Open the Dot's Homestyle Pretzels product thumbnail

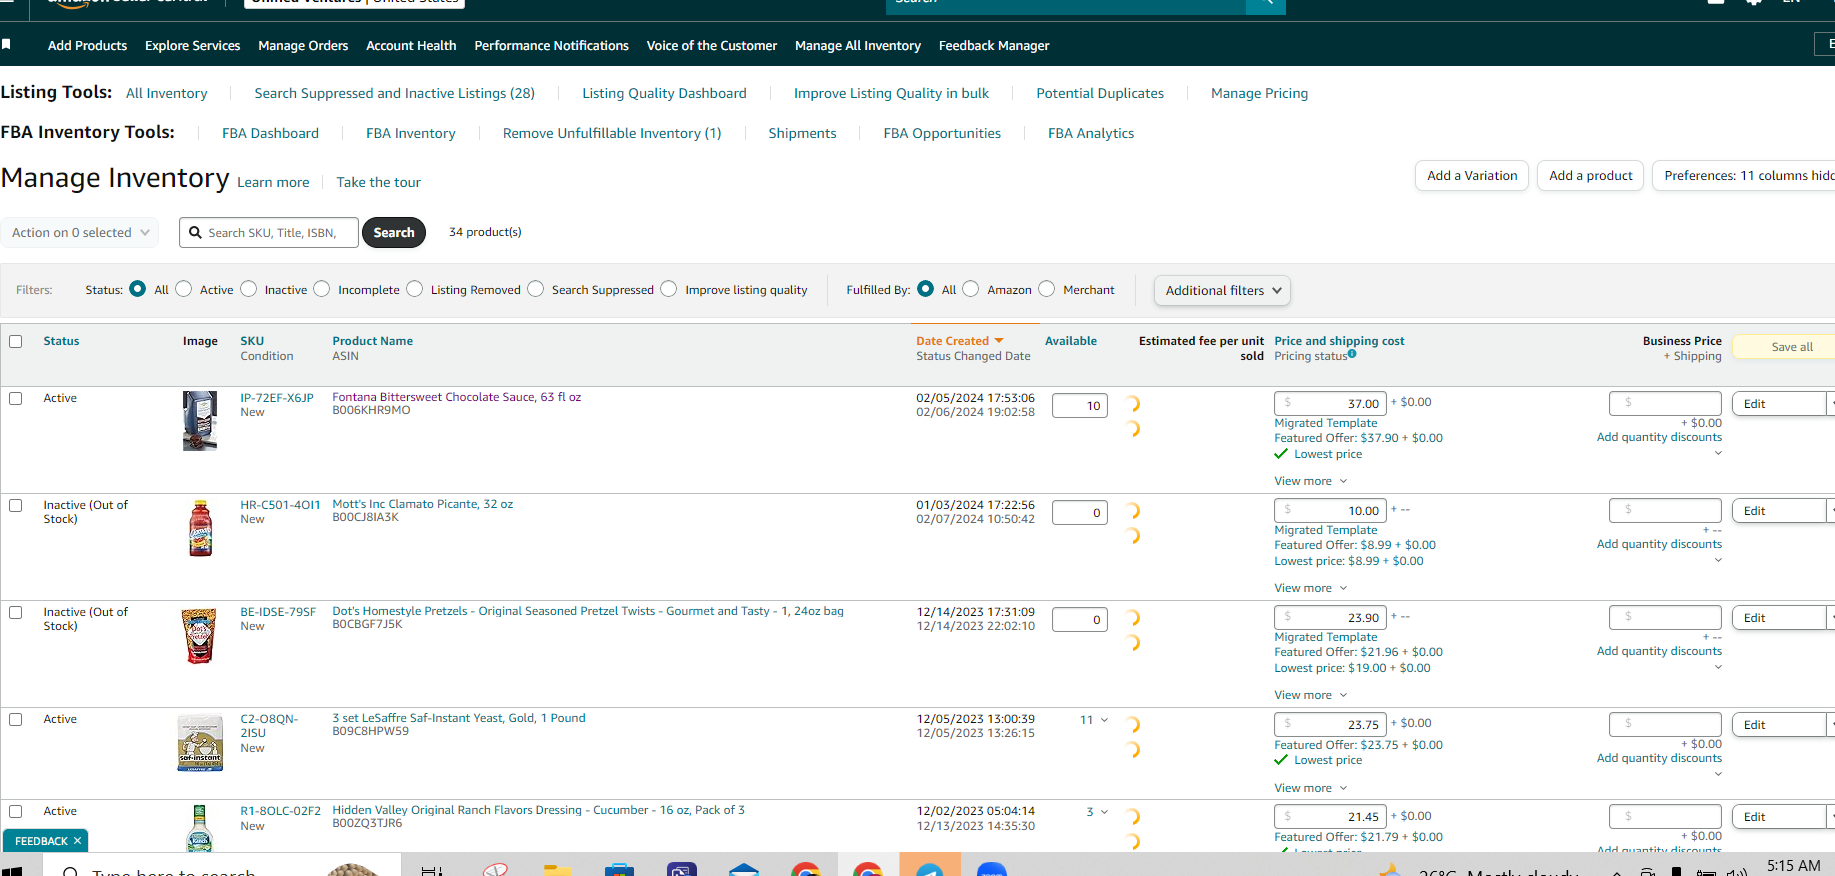click(x=199, y=635)
